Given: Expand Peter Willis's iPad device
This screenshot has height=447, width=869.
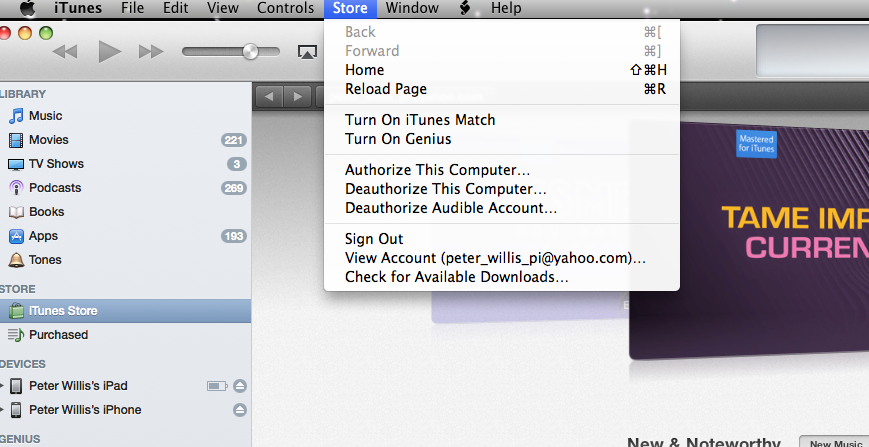Looking at the screenshot, I should (x=2, y=386).
